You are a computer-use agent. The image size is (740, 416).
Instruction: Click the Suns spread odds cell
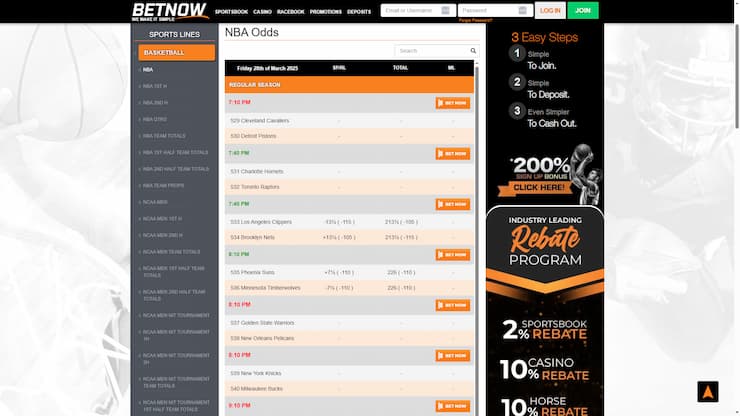tap(339, 272)
